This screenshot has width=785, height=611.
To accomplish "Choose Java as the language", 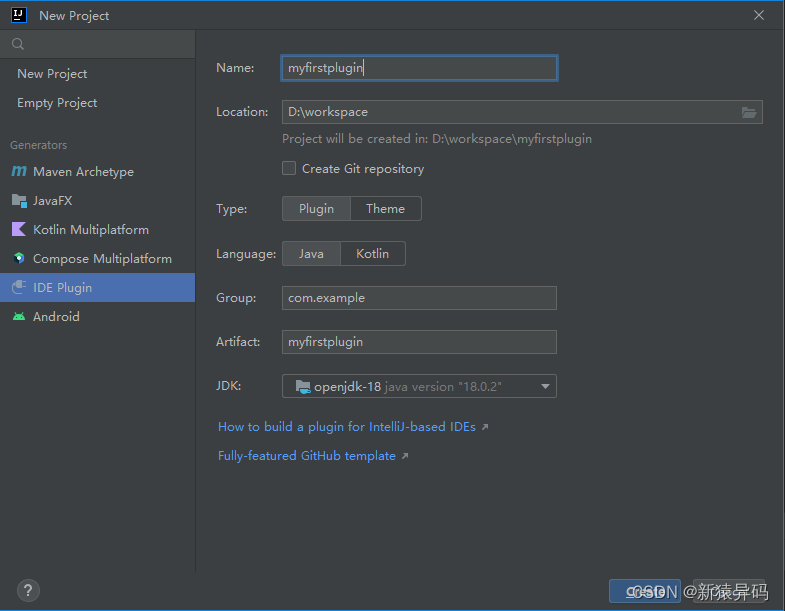I will tap(311, 253).
